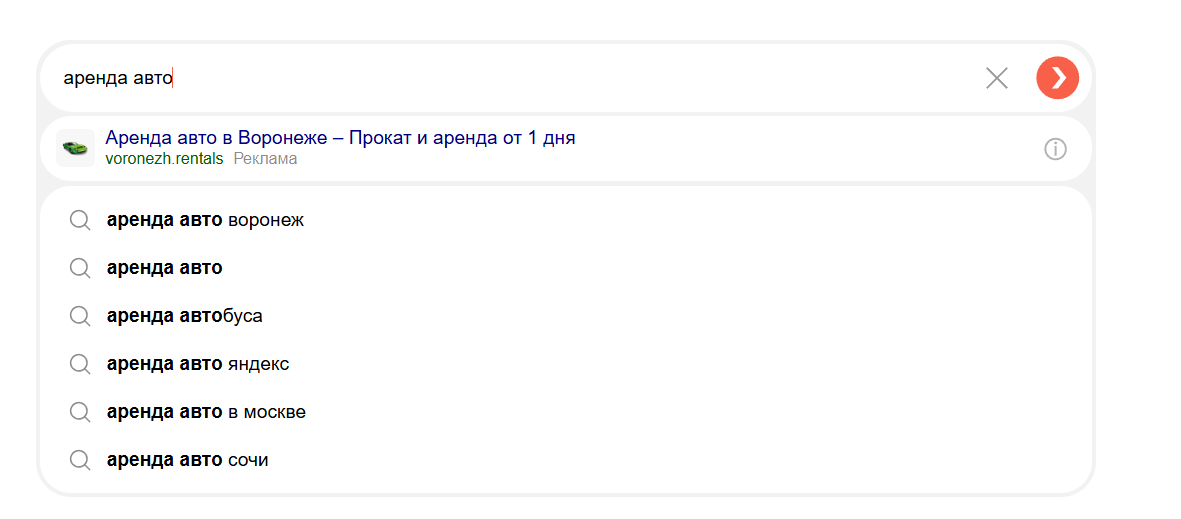Pick suggestion 'аренда авто яндекс'
Image resolution: width=1181 pixels, height=519 pixels.
[565, 364]
